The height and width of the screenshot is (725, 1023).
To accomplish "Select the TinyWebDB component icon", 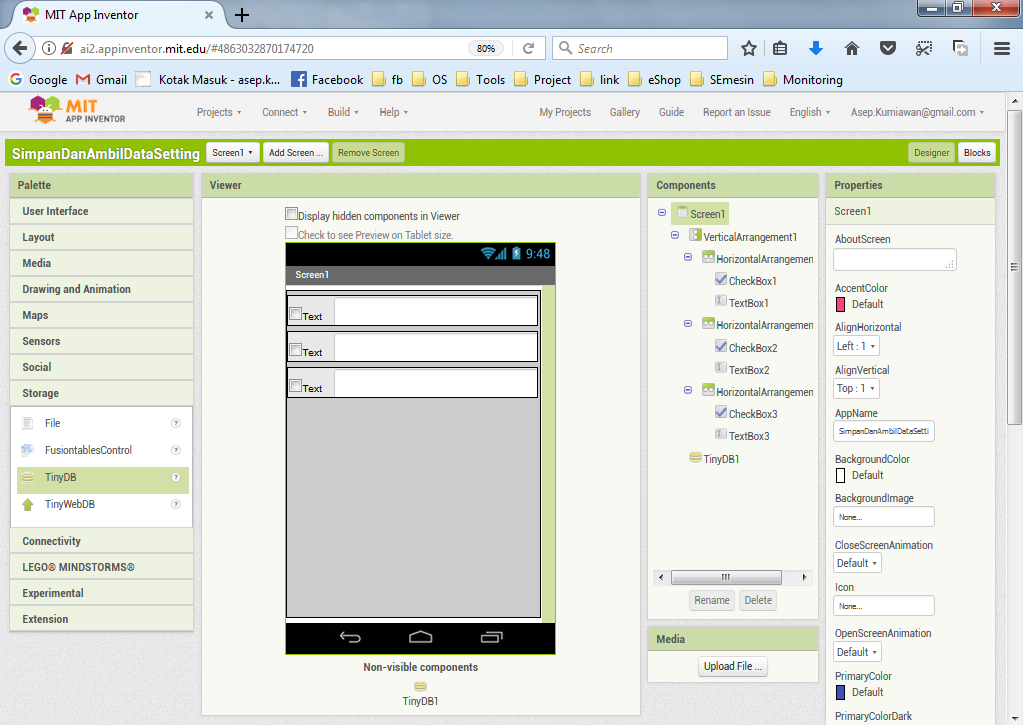I will 27,505.
